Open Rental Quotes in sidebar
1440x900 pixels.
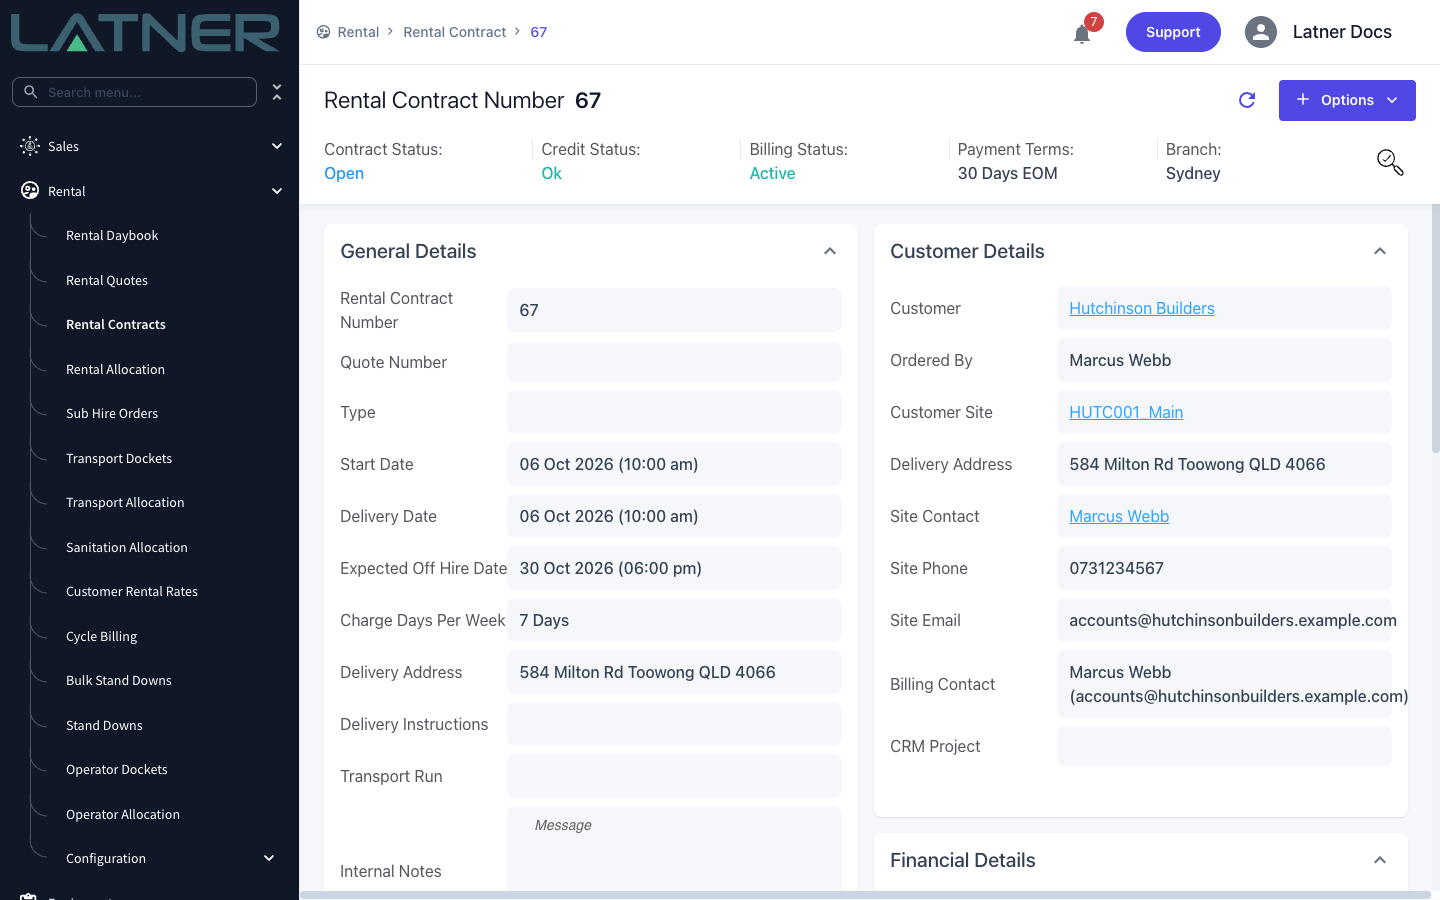coord(107,281)
